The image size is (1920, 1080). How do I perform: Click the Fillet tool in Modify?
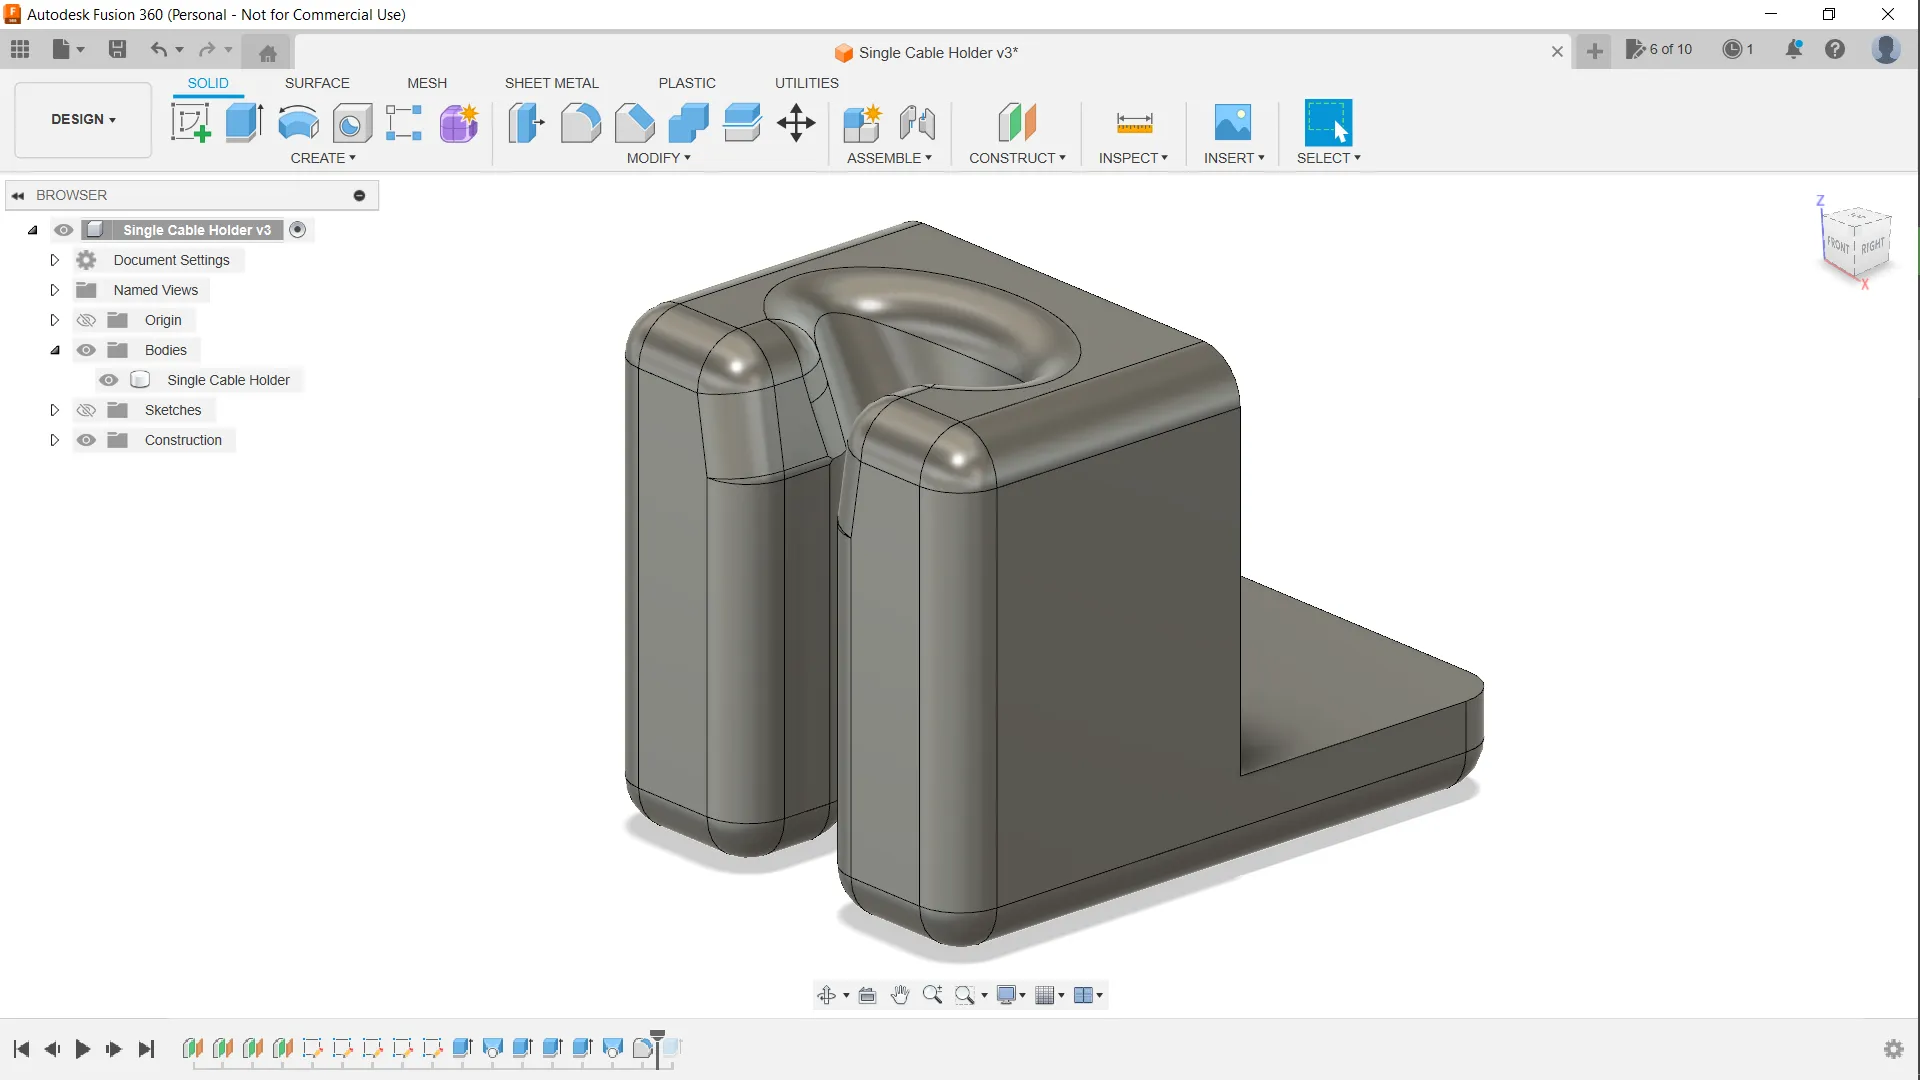(580, 123)
